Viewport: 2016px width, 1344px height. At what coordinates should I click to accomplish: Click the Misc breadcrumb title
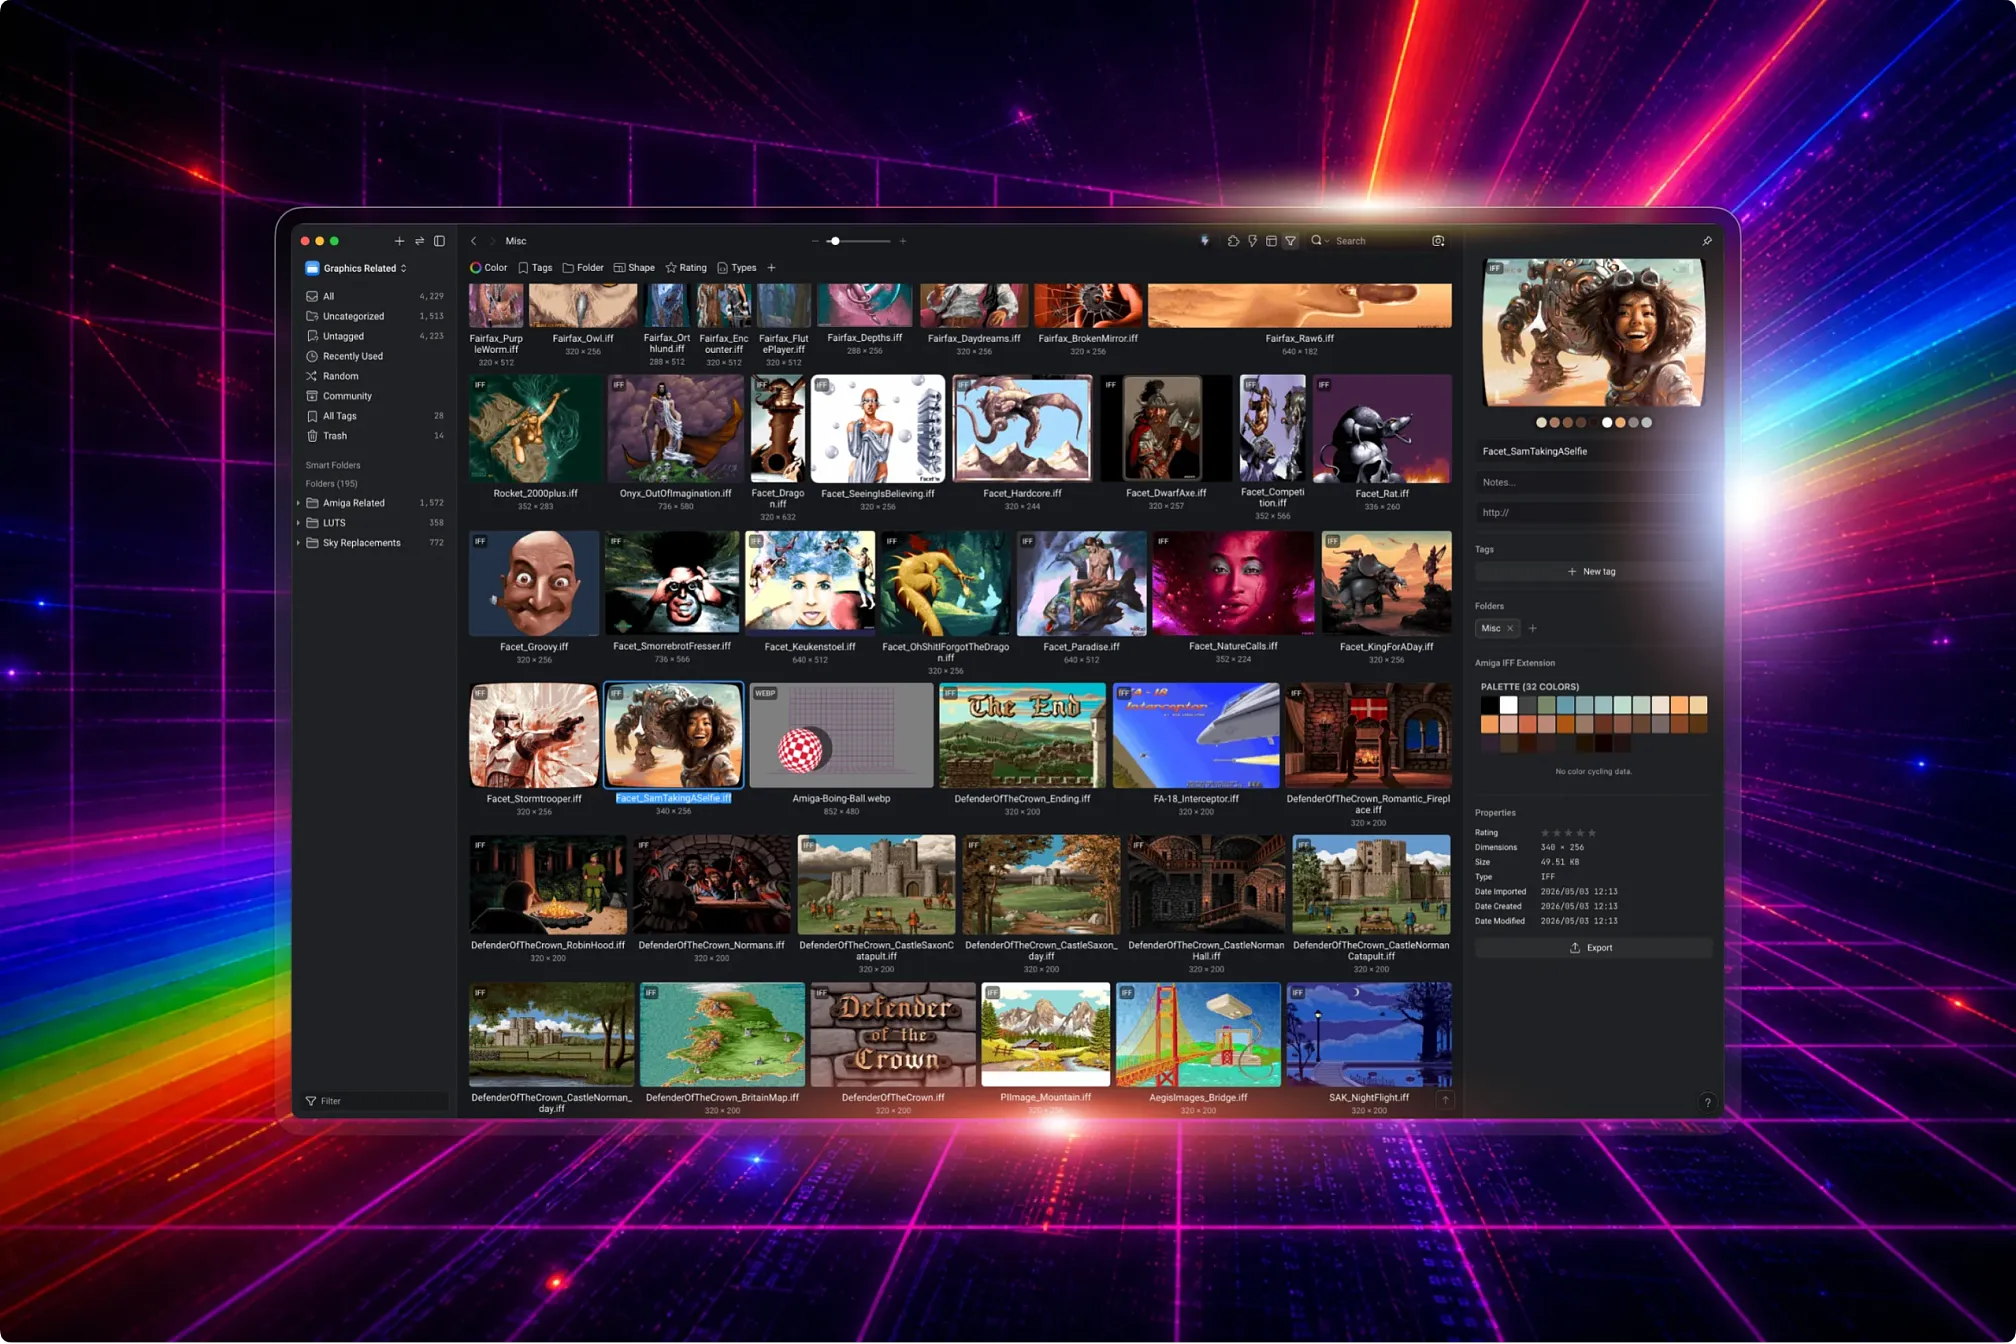516,241
